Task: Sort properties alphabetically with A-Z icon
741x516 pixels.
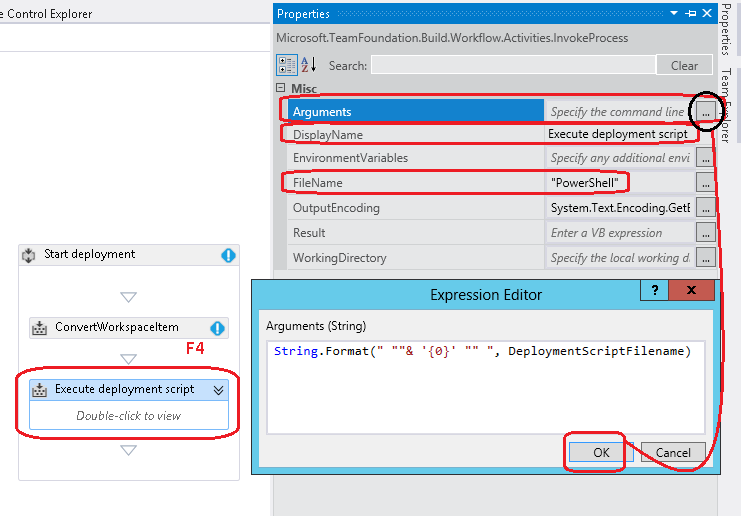Action: [308, 65]
